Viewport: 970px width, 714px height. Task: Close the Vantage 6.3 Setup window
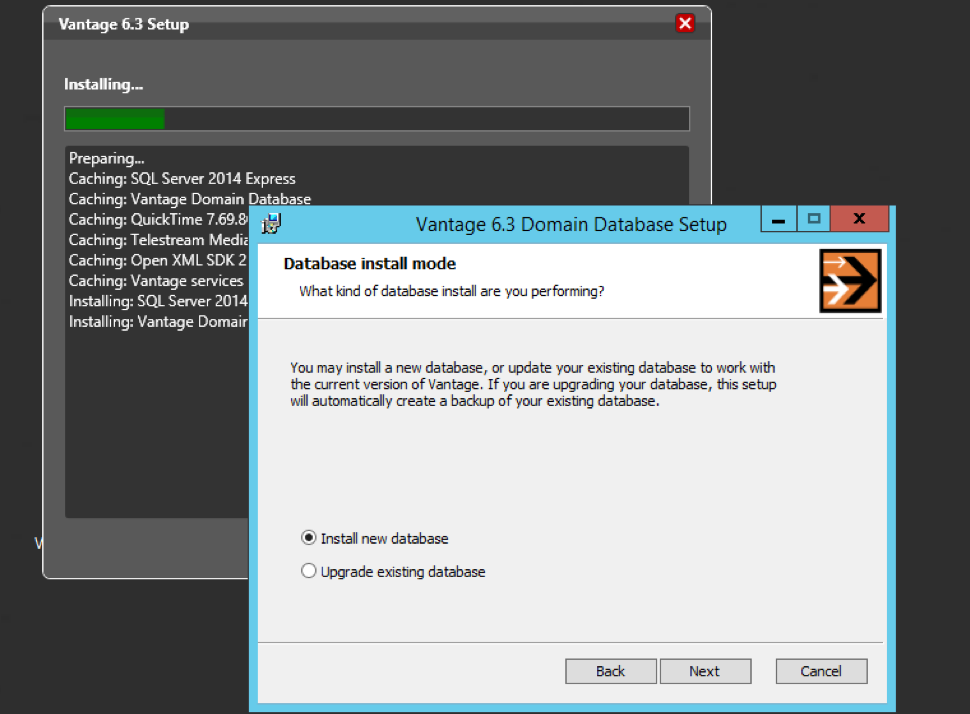click(685, 24)
